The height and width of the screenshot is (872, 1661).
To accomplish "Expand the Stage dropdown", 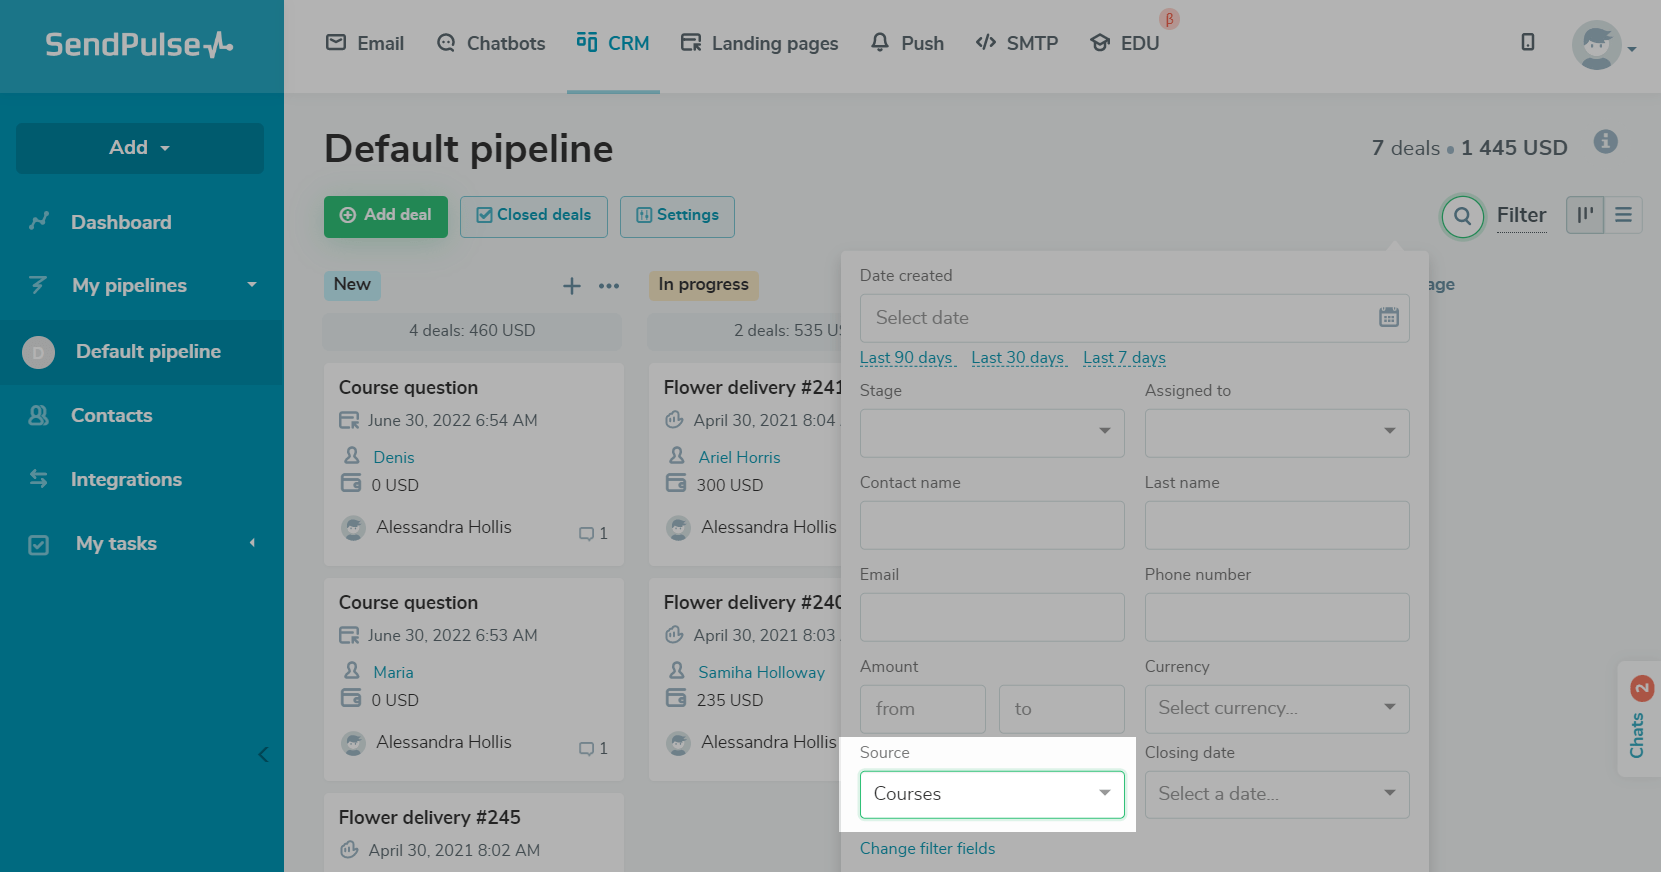I will pos(991,433).
